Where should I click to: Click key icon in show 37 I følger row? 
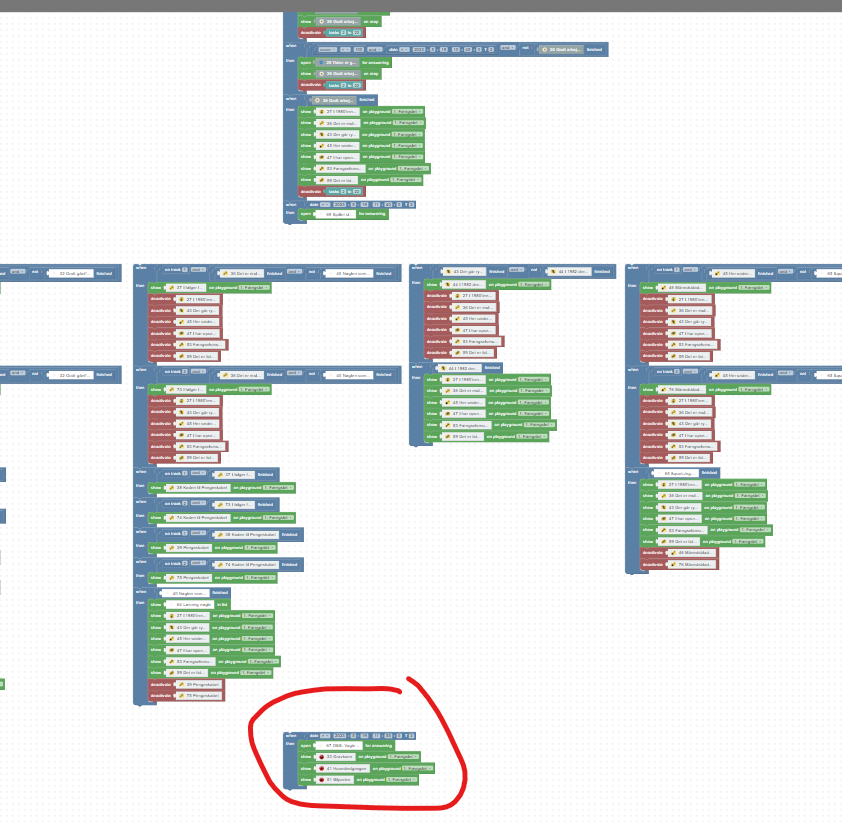click(x=172, y=288)
